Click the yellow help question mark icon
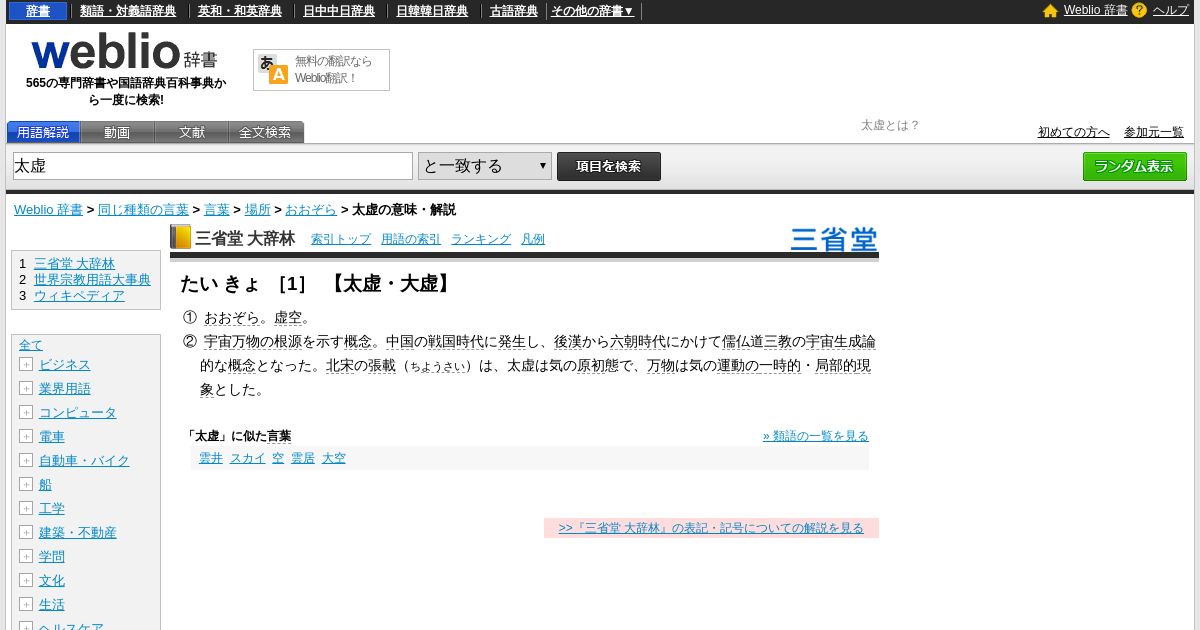Viewport: 1200px width, 630px height. tap(1139, 10)
